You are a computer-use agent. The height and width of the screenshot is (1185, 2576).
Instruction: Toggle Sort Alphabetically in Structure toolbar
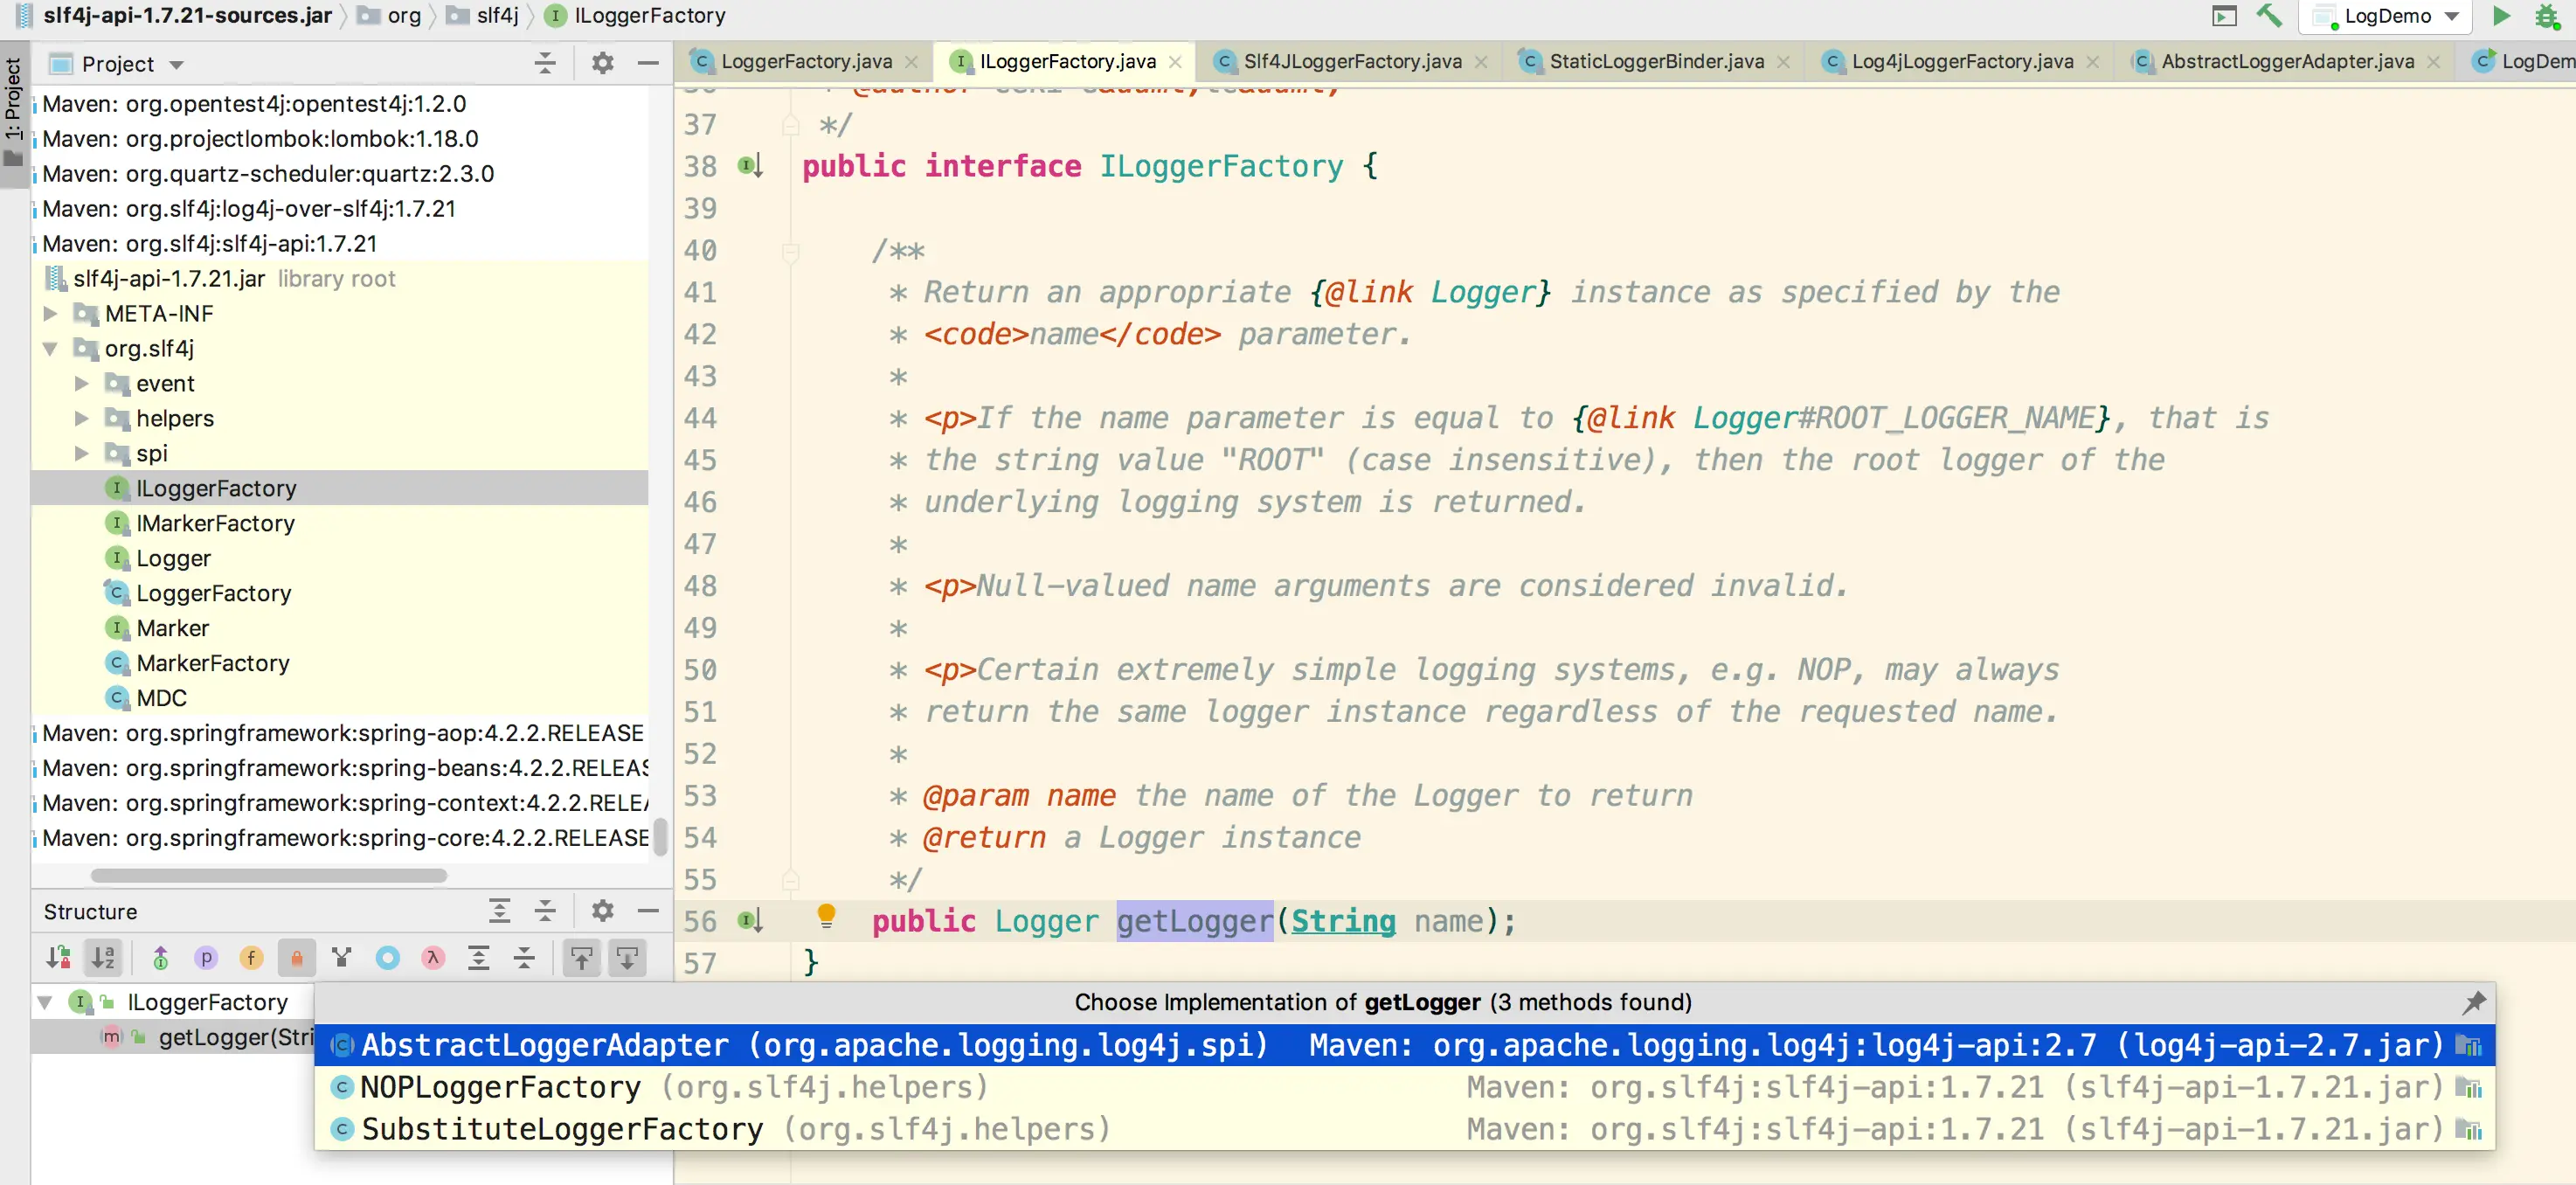coord(103,958)
